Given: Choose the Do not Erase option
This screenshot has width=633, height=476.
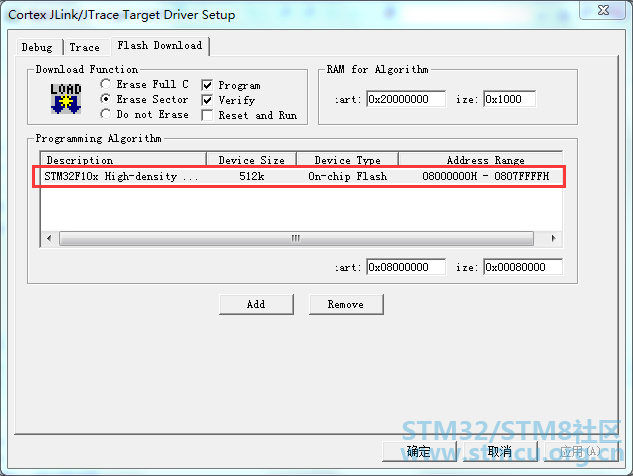Looking at the screenshot, I should point(106,115).
